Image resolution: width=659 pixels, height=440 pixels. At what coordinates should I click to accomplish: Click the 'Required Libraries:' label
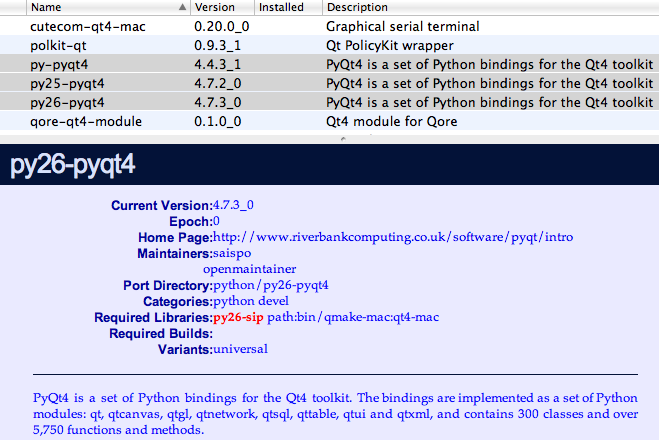153,318
